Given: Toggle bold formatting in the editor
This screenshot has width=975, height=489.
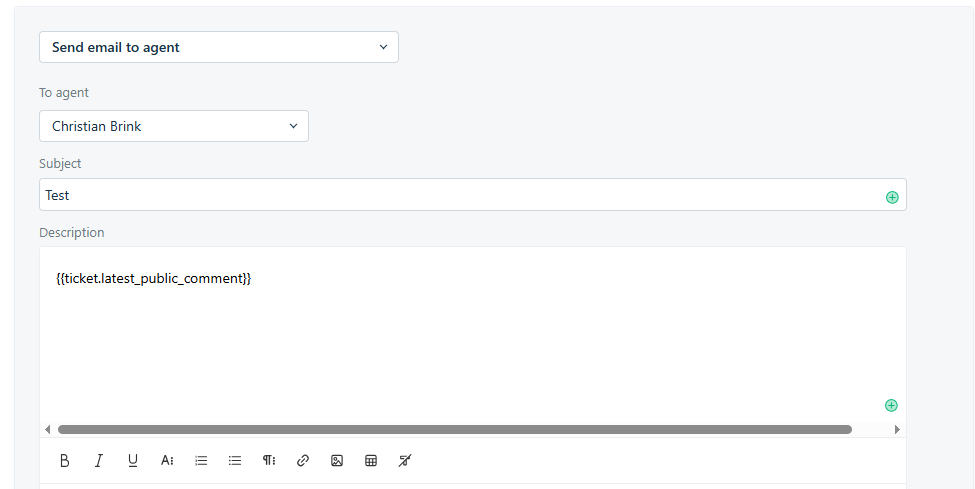Looking at the screenshot, I should click(64, 460).
